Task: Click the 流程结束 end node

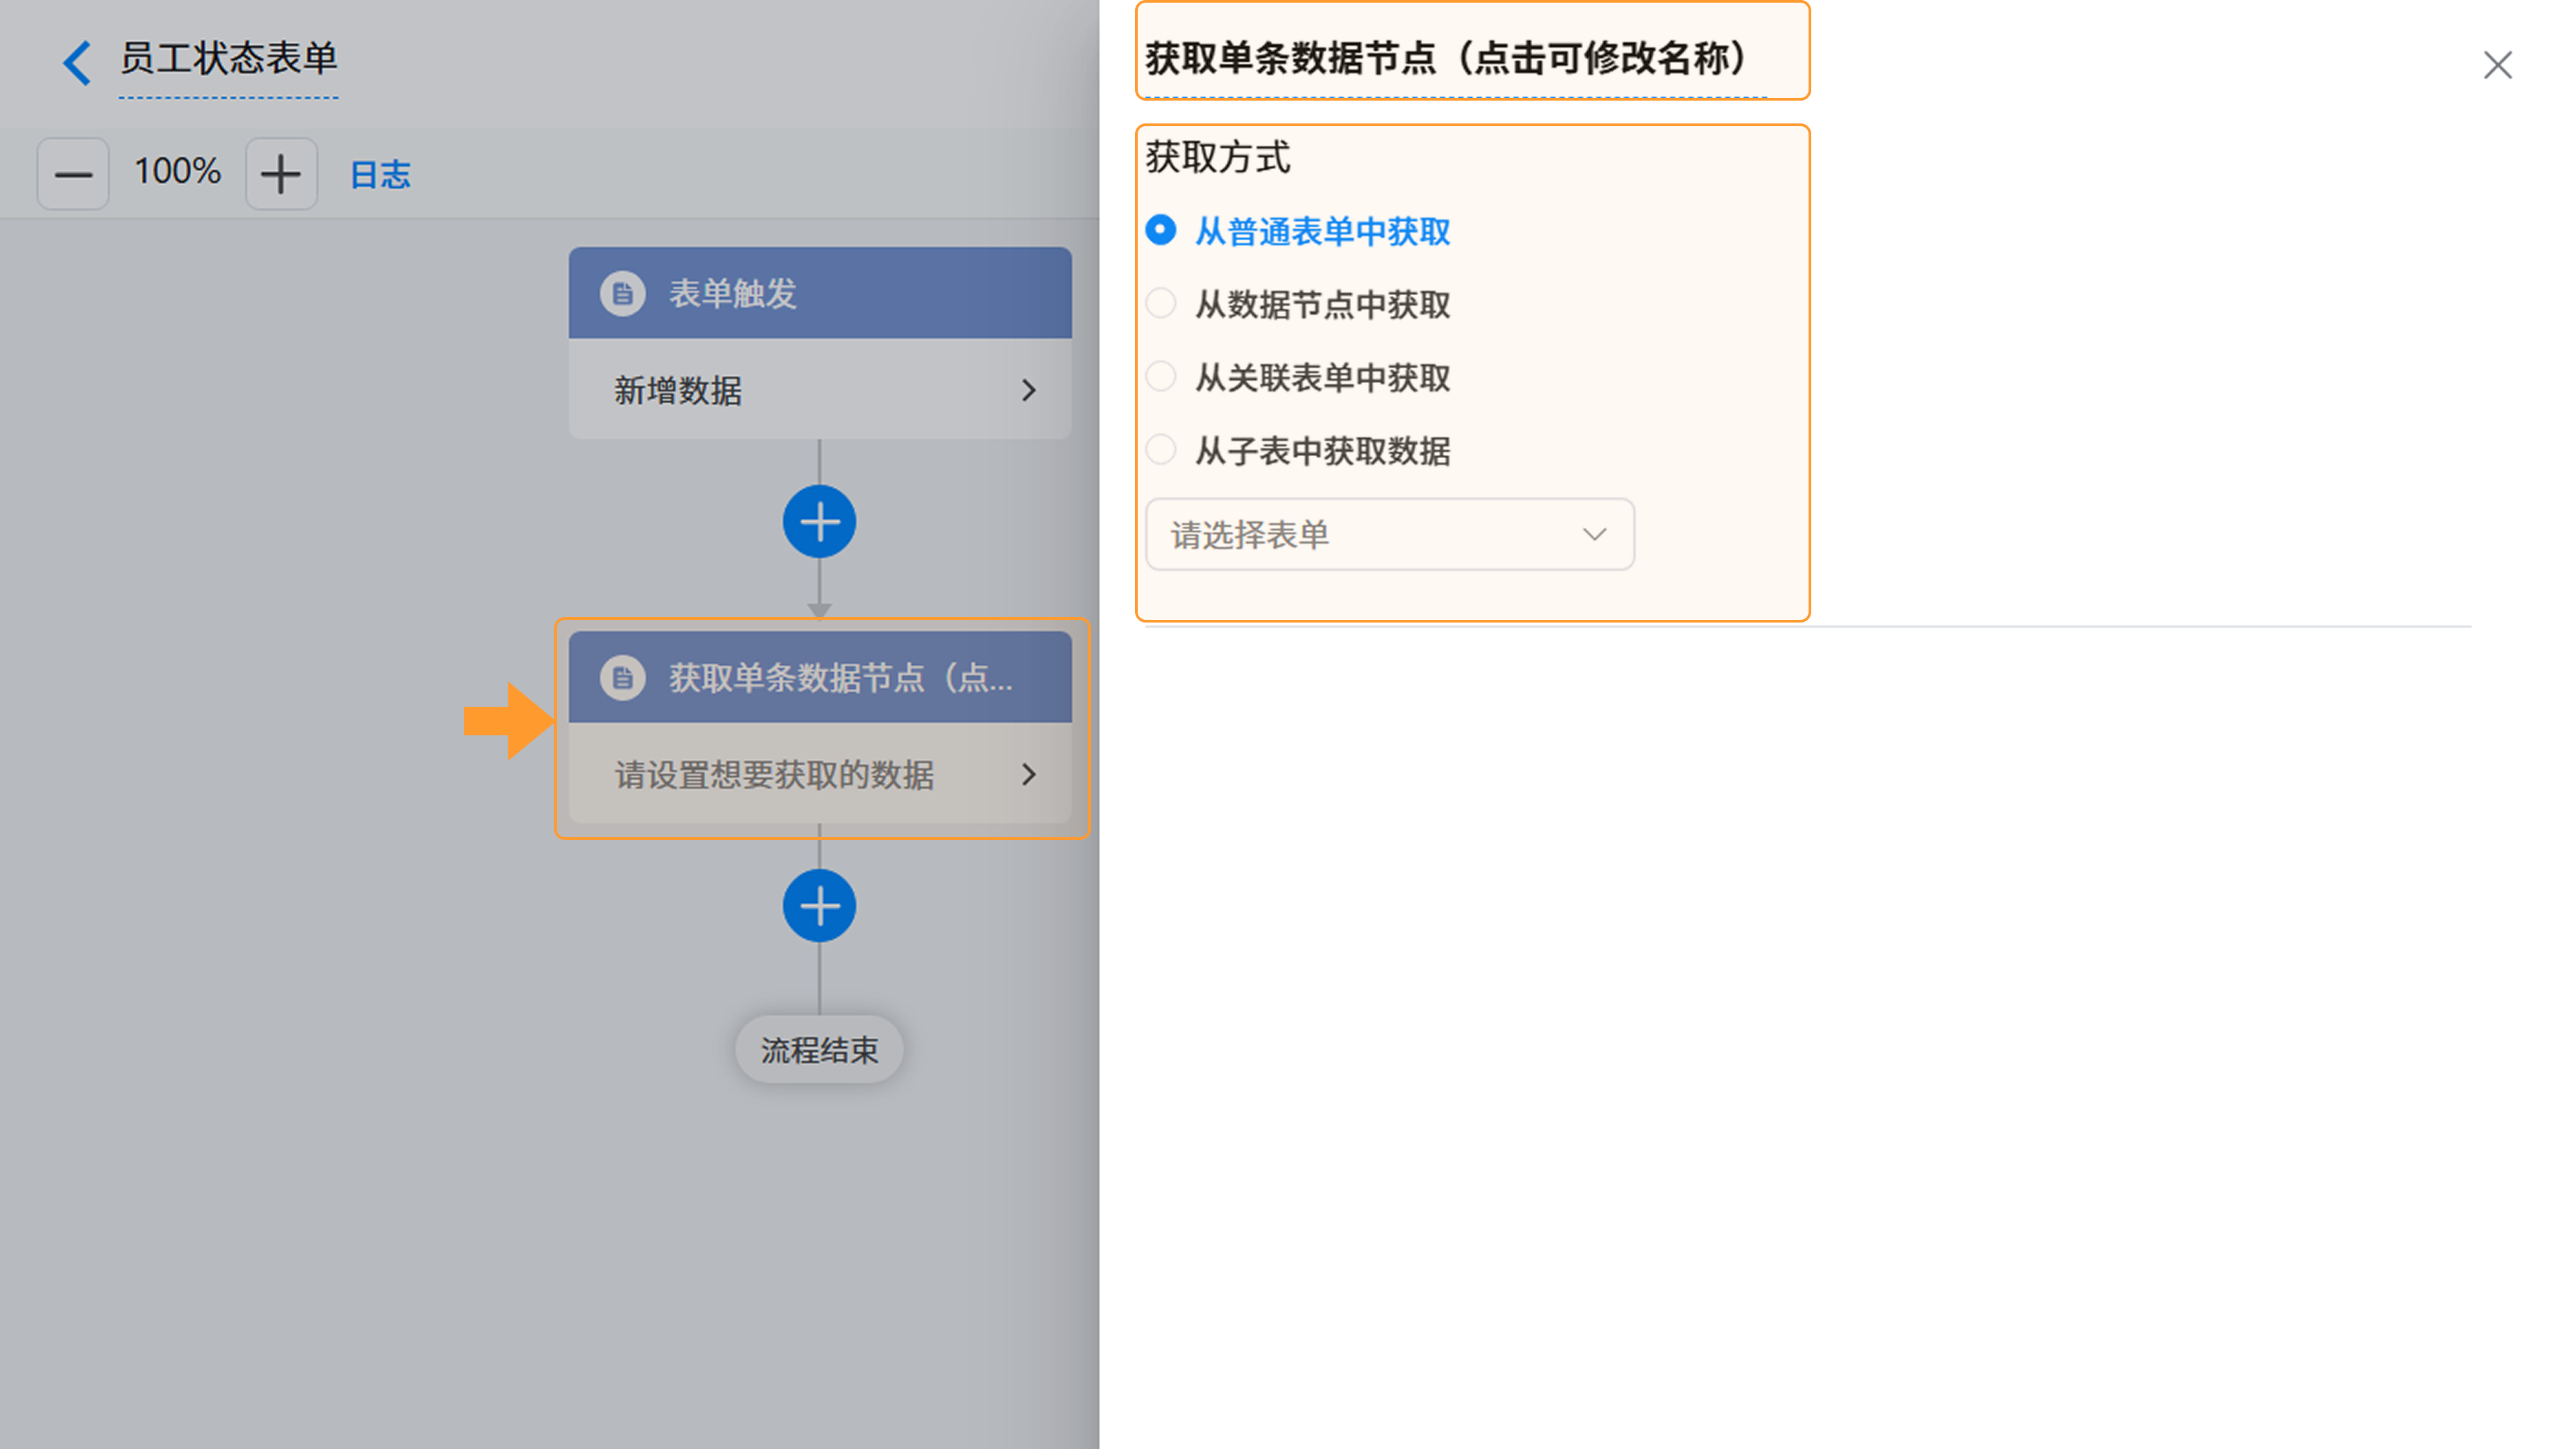Action: pyautogui.click(x=819, y=1050)
